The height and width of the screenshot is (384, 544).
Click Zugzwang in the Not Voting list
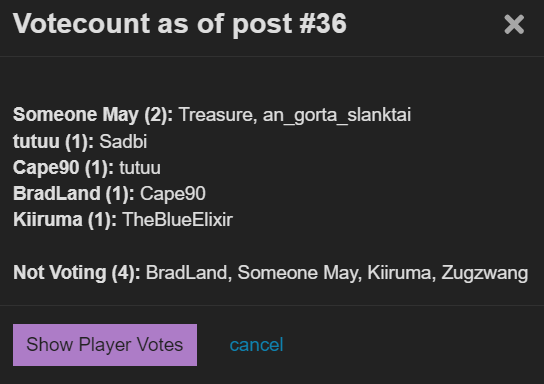[x=485, y=273]
